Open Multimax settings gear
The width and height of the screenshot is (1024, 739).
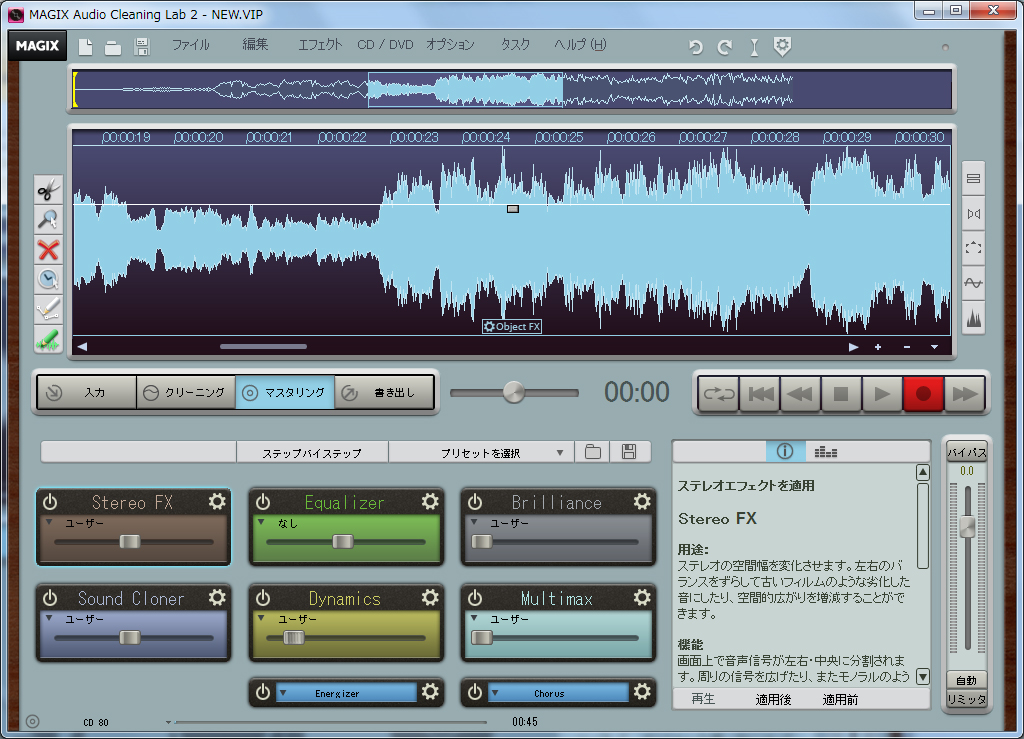(x=642, y=597)
